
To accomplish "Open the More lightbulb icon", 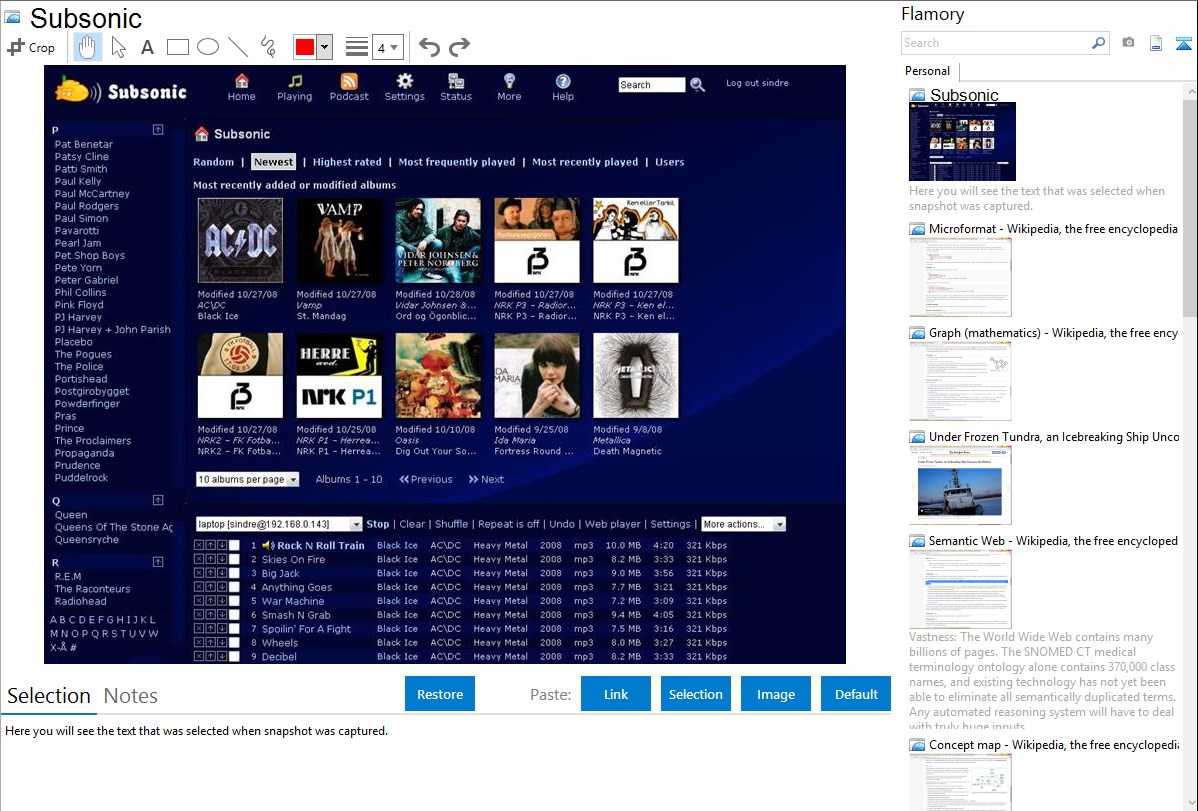I will tap(509, 87).
